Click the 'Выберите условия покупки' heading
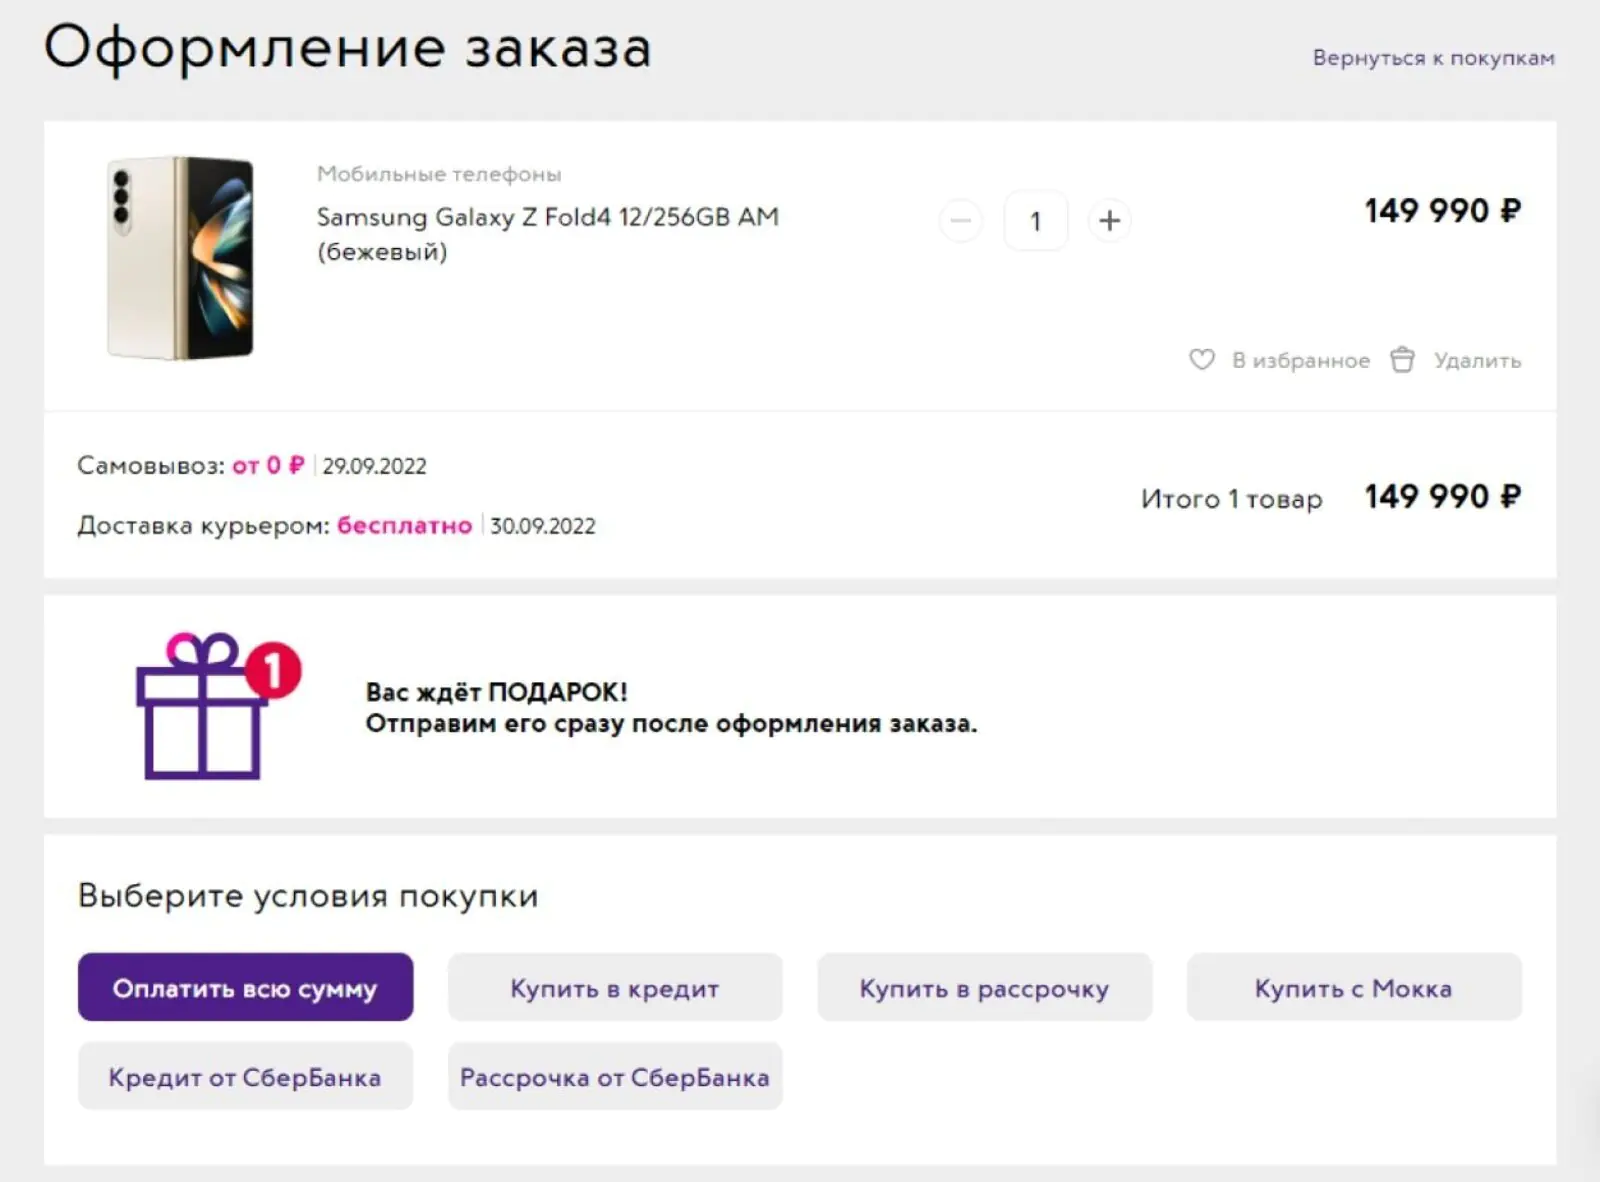The height and width of the screenshot is (1182, 1600). coord(308,896)
